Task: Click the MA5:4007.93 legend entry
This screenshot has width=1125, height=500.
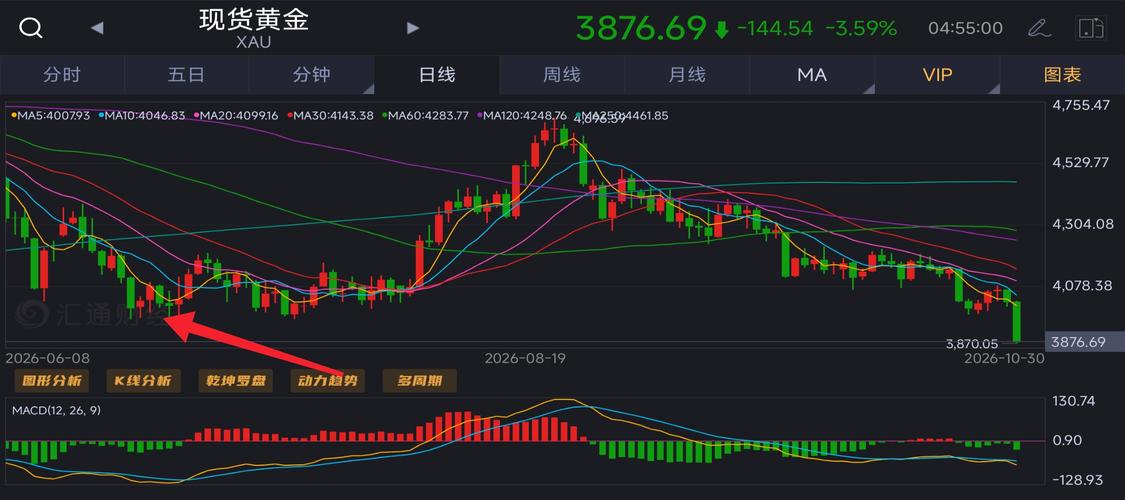Action: tap(51, 115)
